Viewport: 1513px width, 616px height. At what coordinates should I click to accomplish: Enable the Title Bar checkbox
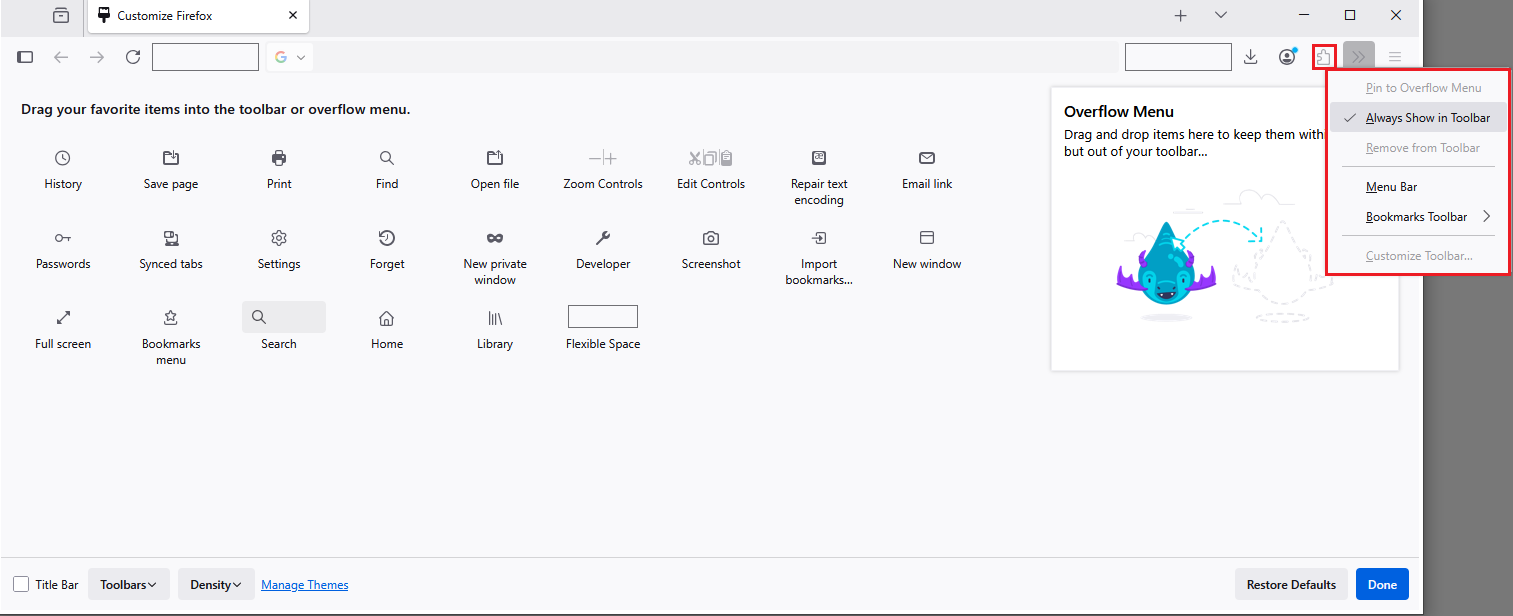pyautogui.click(x=21, y=584)
